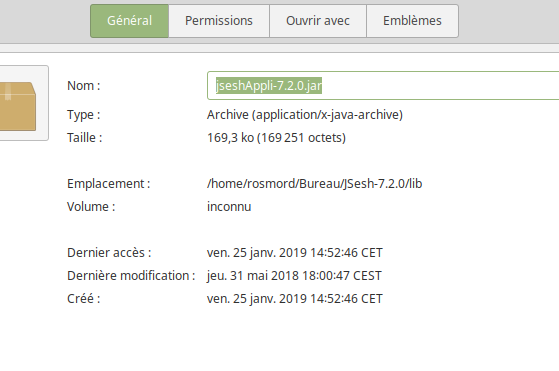Open the Ouvrir avec tab
This screenshot has height=371, width=559.
(x=318, y=21)
